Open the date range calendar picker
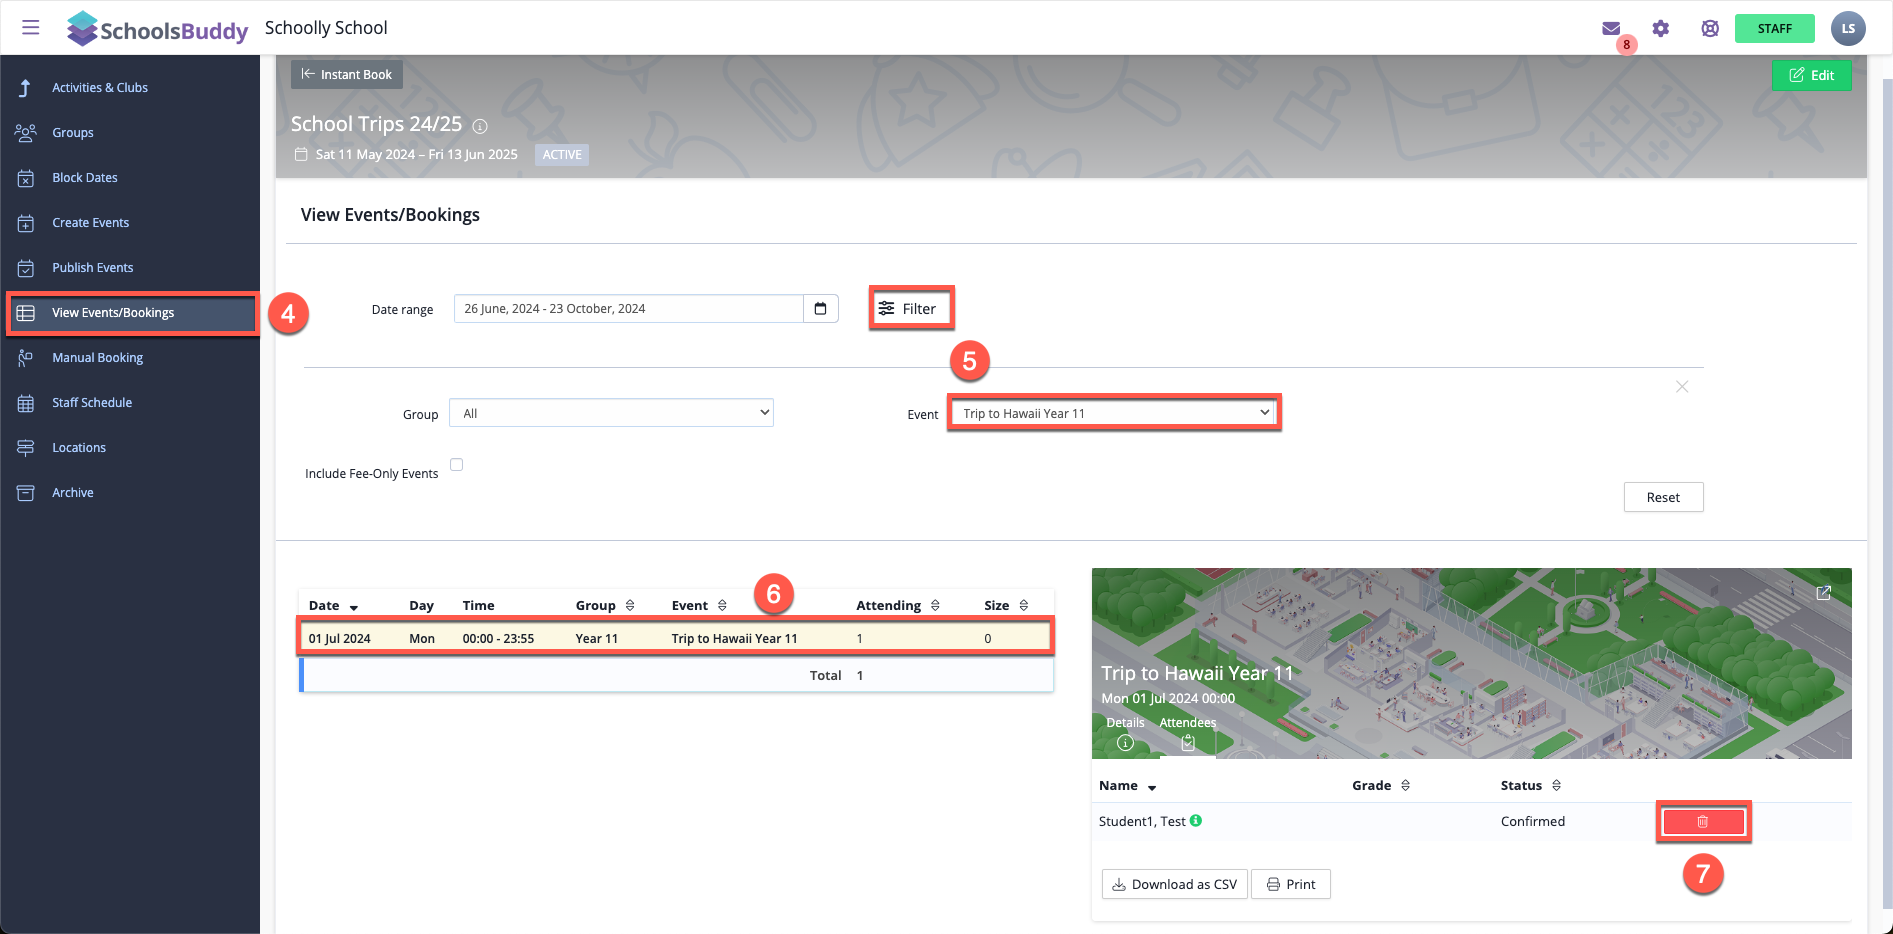Viewport: 1893px width, 934px height. pos(820,309)
